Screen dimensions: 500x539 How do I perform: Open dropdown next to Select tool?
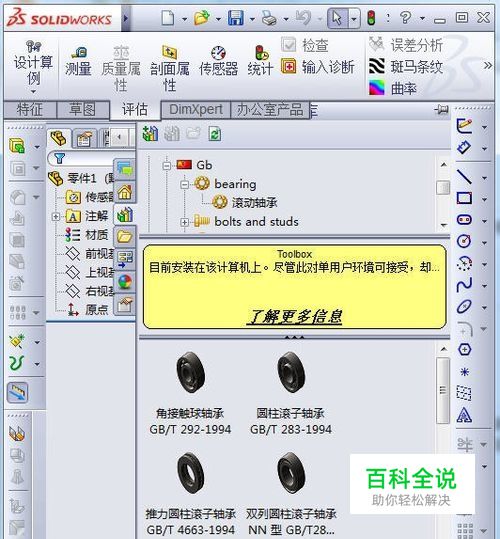point(354,18)
